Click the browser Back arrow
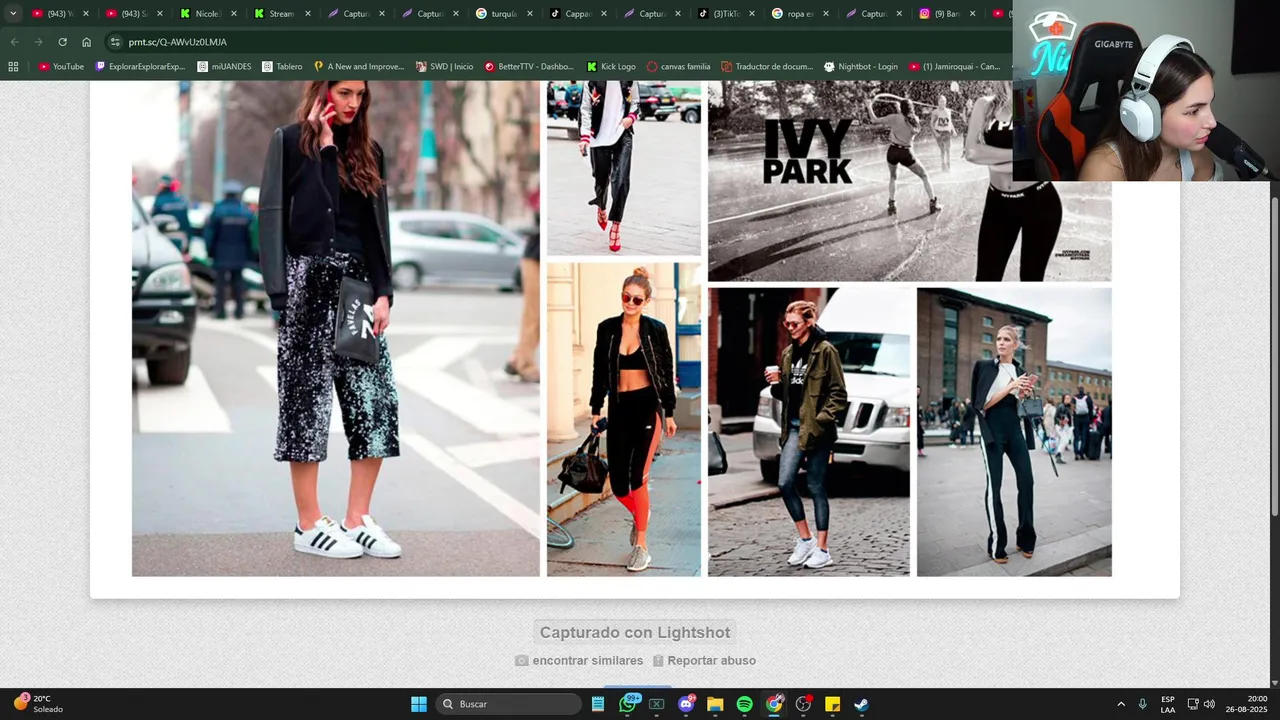Screen dimensions: 1280x720 pyautogui.click(x=14, y=42)
